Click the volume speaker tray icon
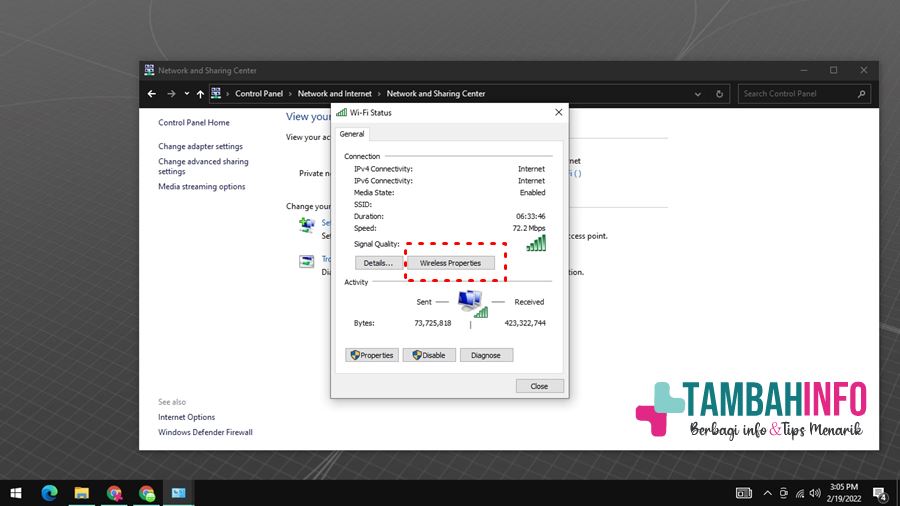 [815, 493]
